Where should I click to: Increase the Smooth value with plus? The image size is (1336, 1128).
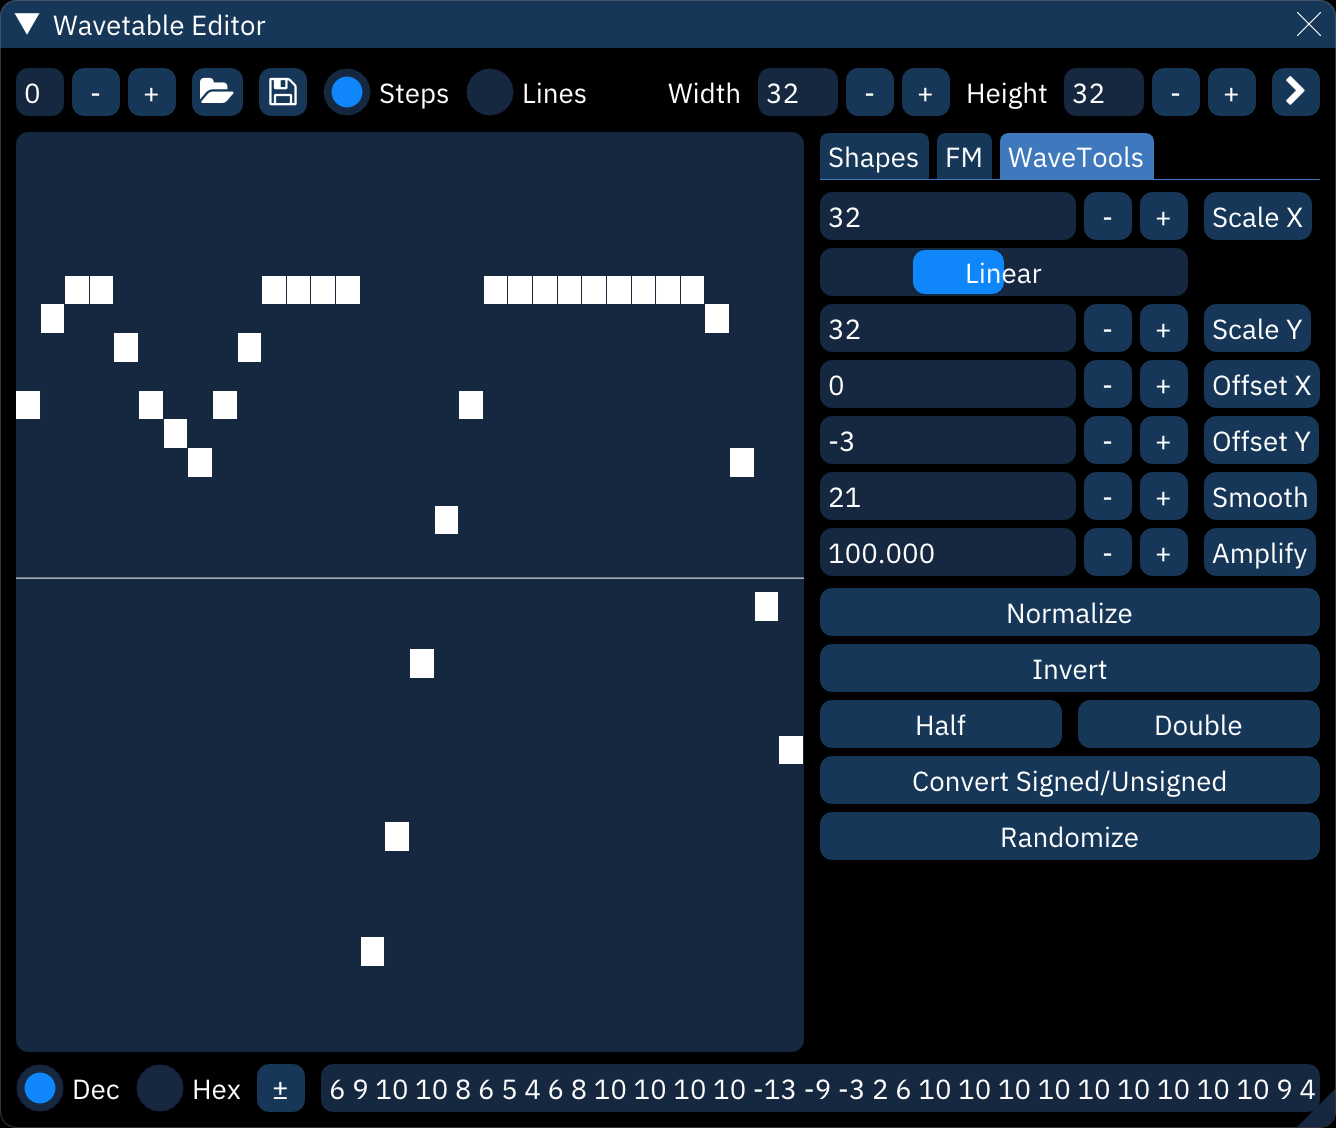click(1163, 497)
